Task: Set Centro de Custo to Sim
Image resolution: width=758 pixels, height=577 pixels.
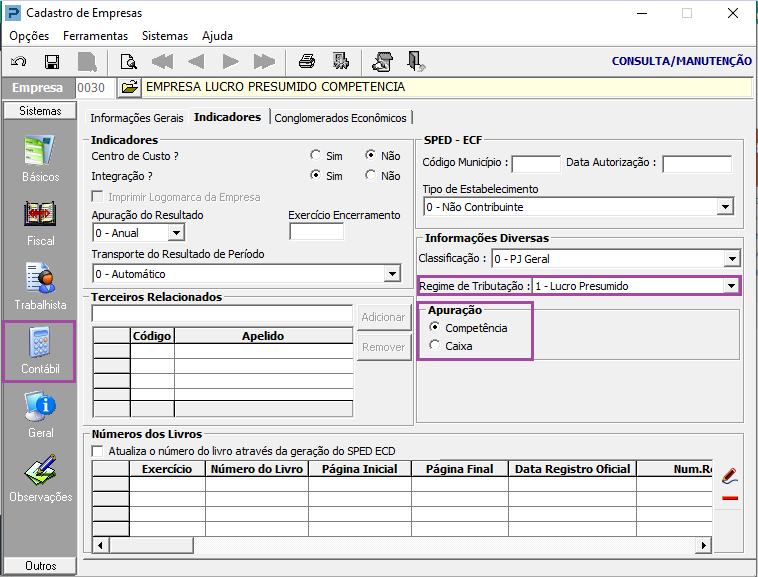Action: click(316, 156)
